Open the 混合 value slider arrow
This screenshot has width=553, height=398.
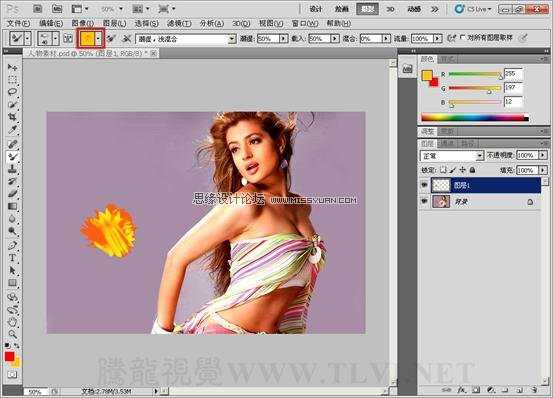coord(386,38)
